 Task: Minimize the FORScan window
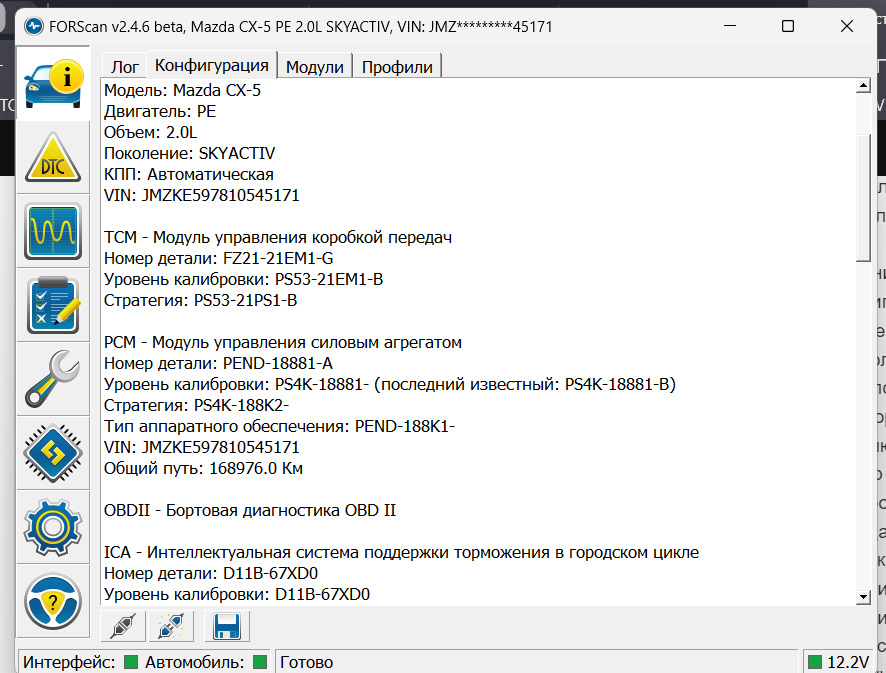point(730,26)
